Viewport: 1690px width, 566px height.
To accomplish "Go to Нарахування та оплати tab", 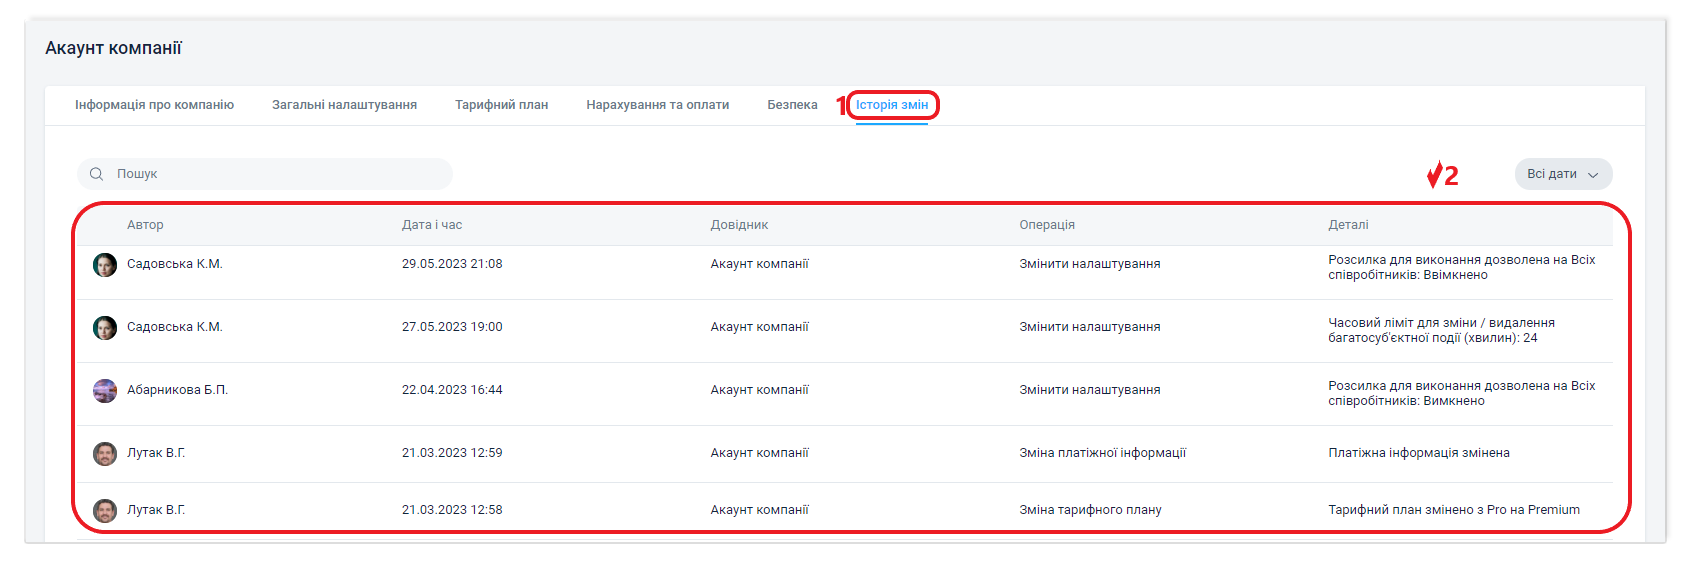I will 657,105.
